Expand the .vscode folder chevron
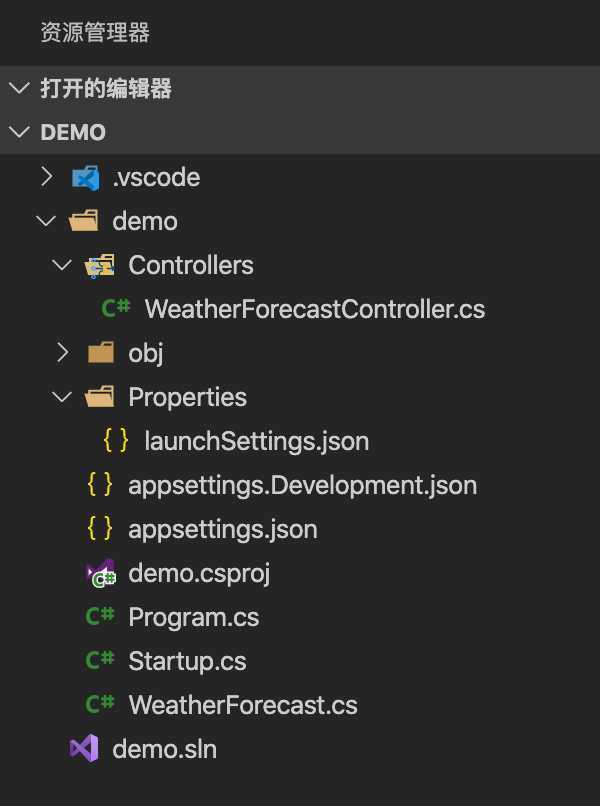The image size is (600, 806). pyautogui.click(x=46, y=177)
